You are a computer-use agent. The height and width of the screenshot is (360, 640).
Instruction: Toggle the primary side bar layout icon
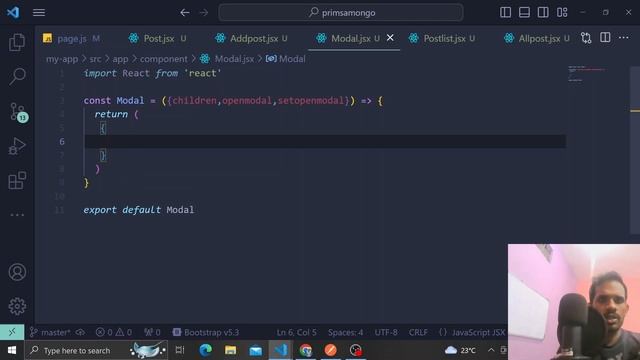(505, 12)
